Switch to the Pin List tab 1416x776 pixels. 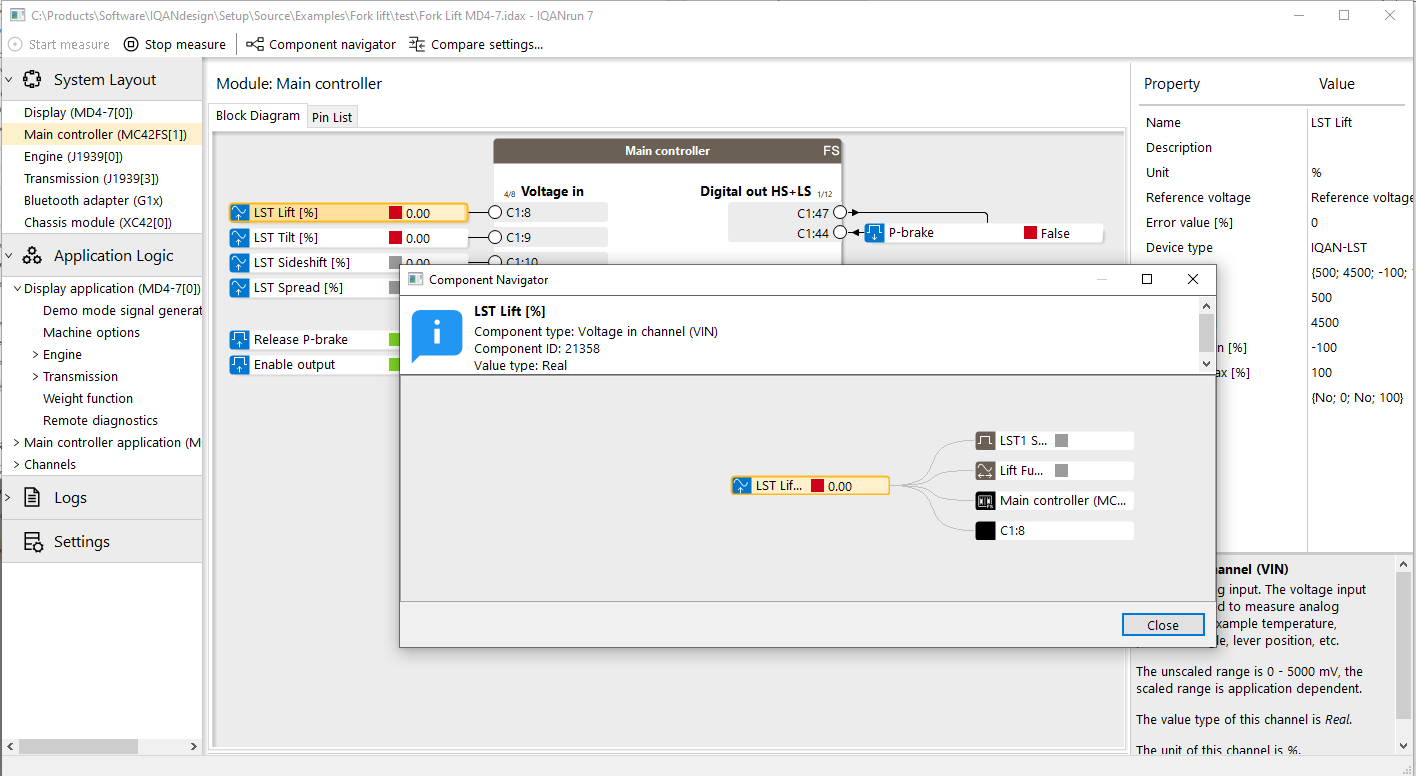332,117
